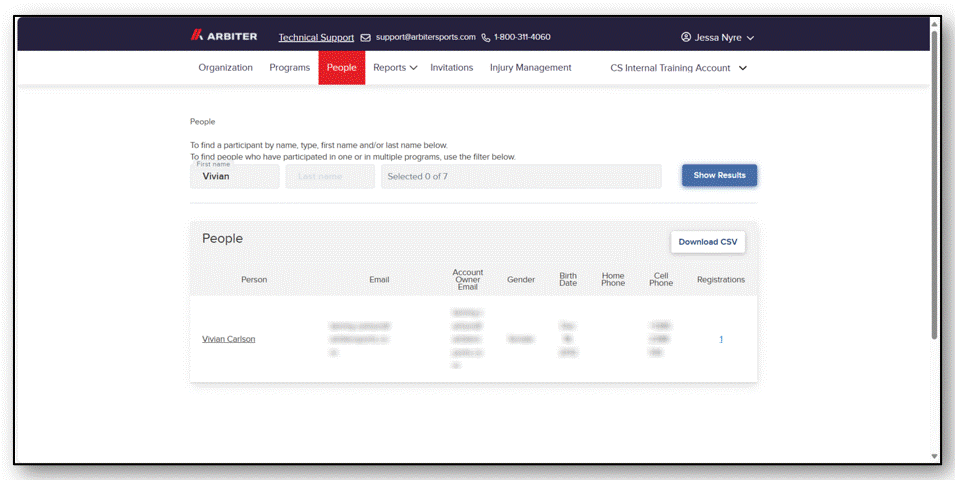Click the Arbiter logo
Viewport: 955px width, 480px height.
pos(224,37)
